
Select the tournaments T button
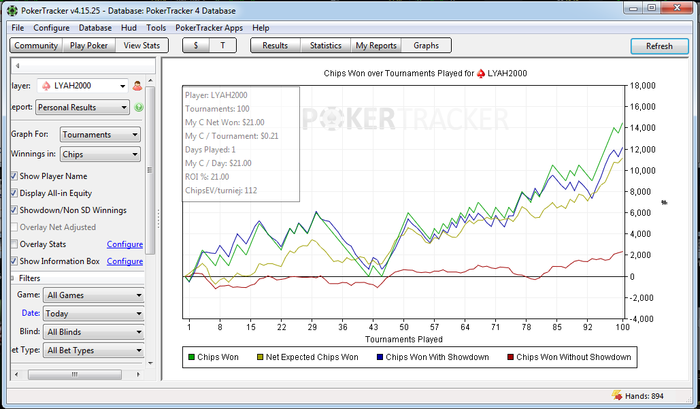[x=223, y=45]
